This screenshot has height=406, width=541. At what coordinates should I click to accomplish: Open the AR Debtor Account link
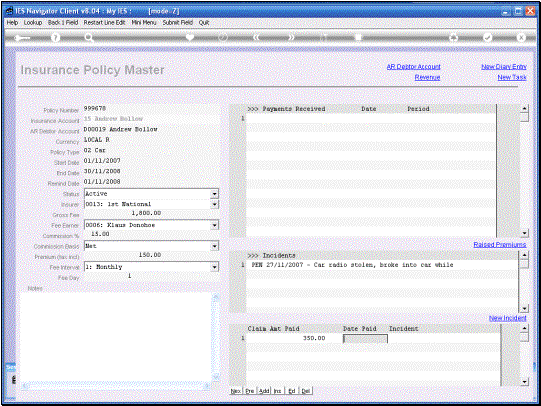click(x=413, y=67)
